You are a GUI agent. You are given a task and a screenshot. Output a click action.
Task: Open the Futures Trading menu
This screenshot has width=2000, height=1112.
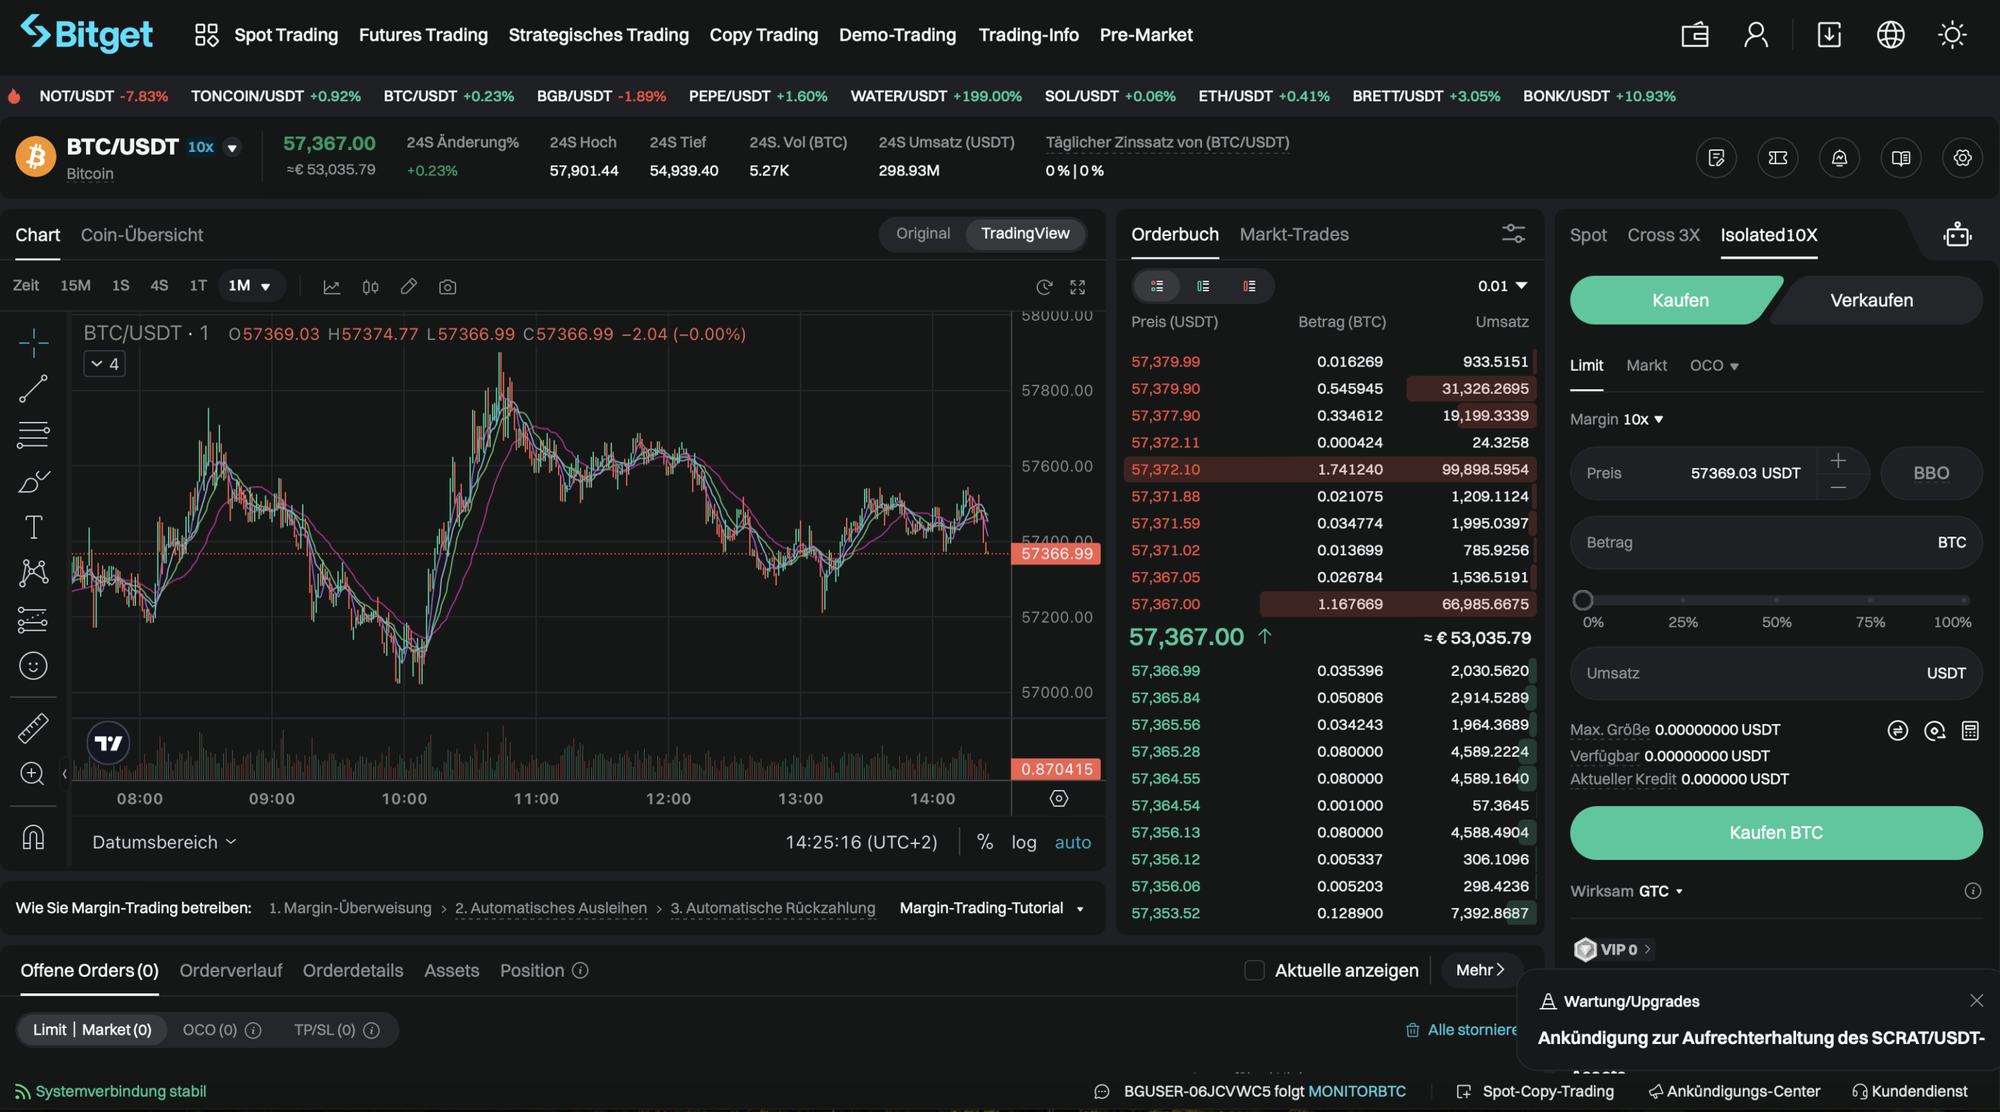tap(423, 35)
